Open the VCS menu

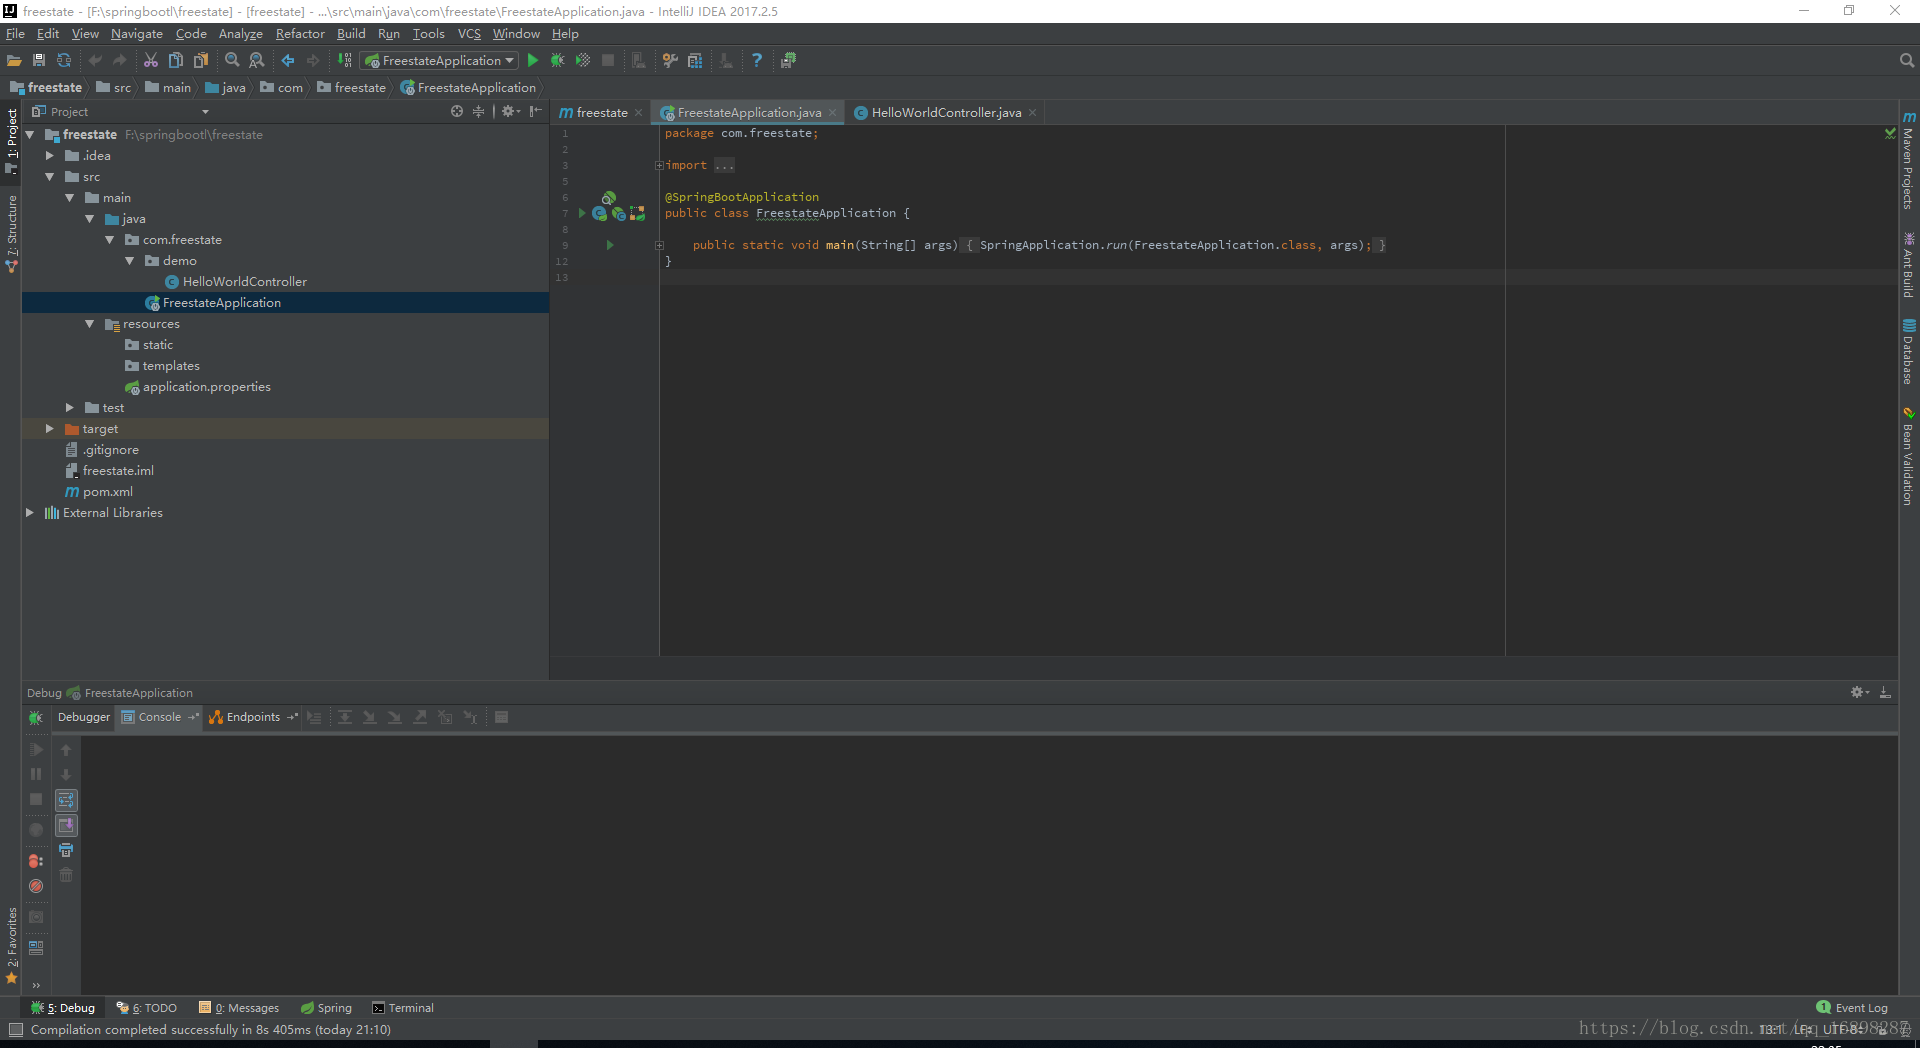469,34
